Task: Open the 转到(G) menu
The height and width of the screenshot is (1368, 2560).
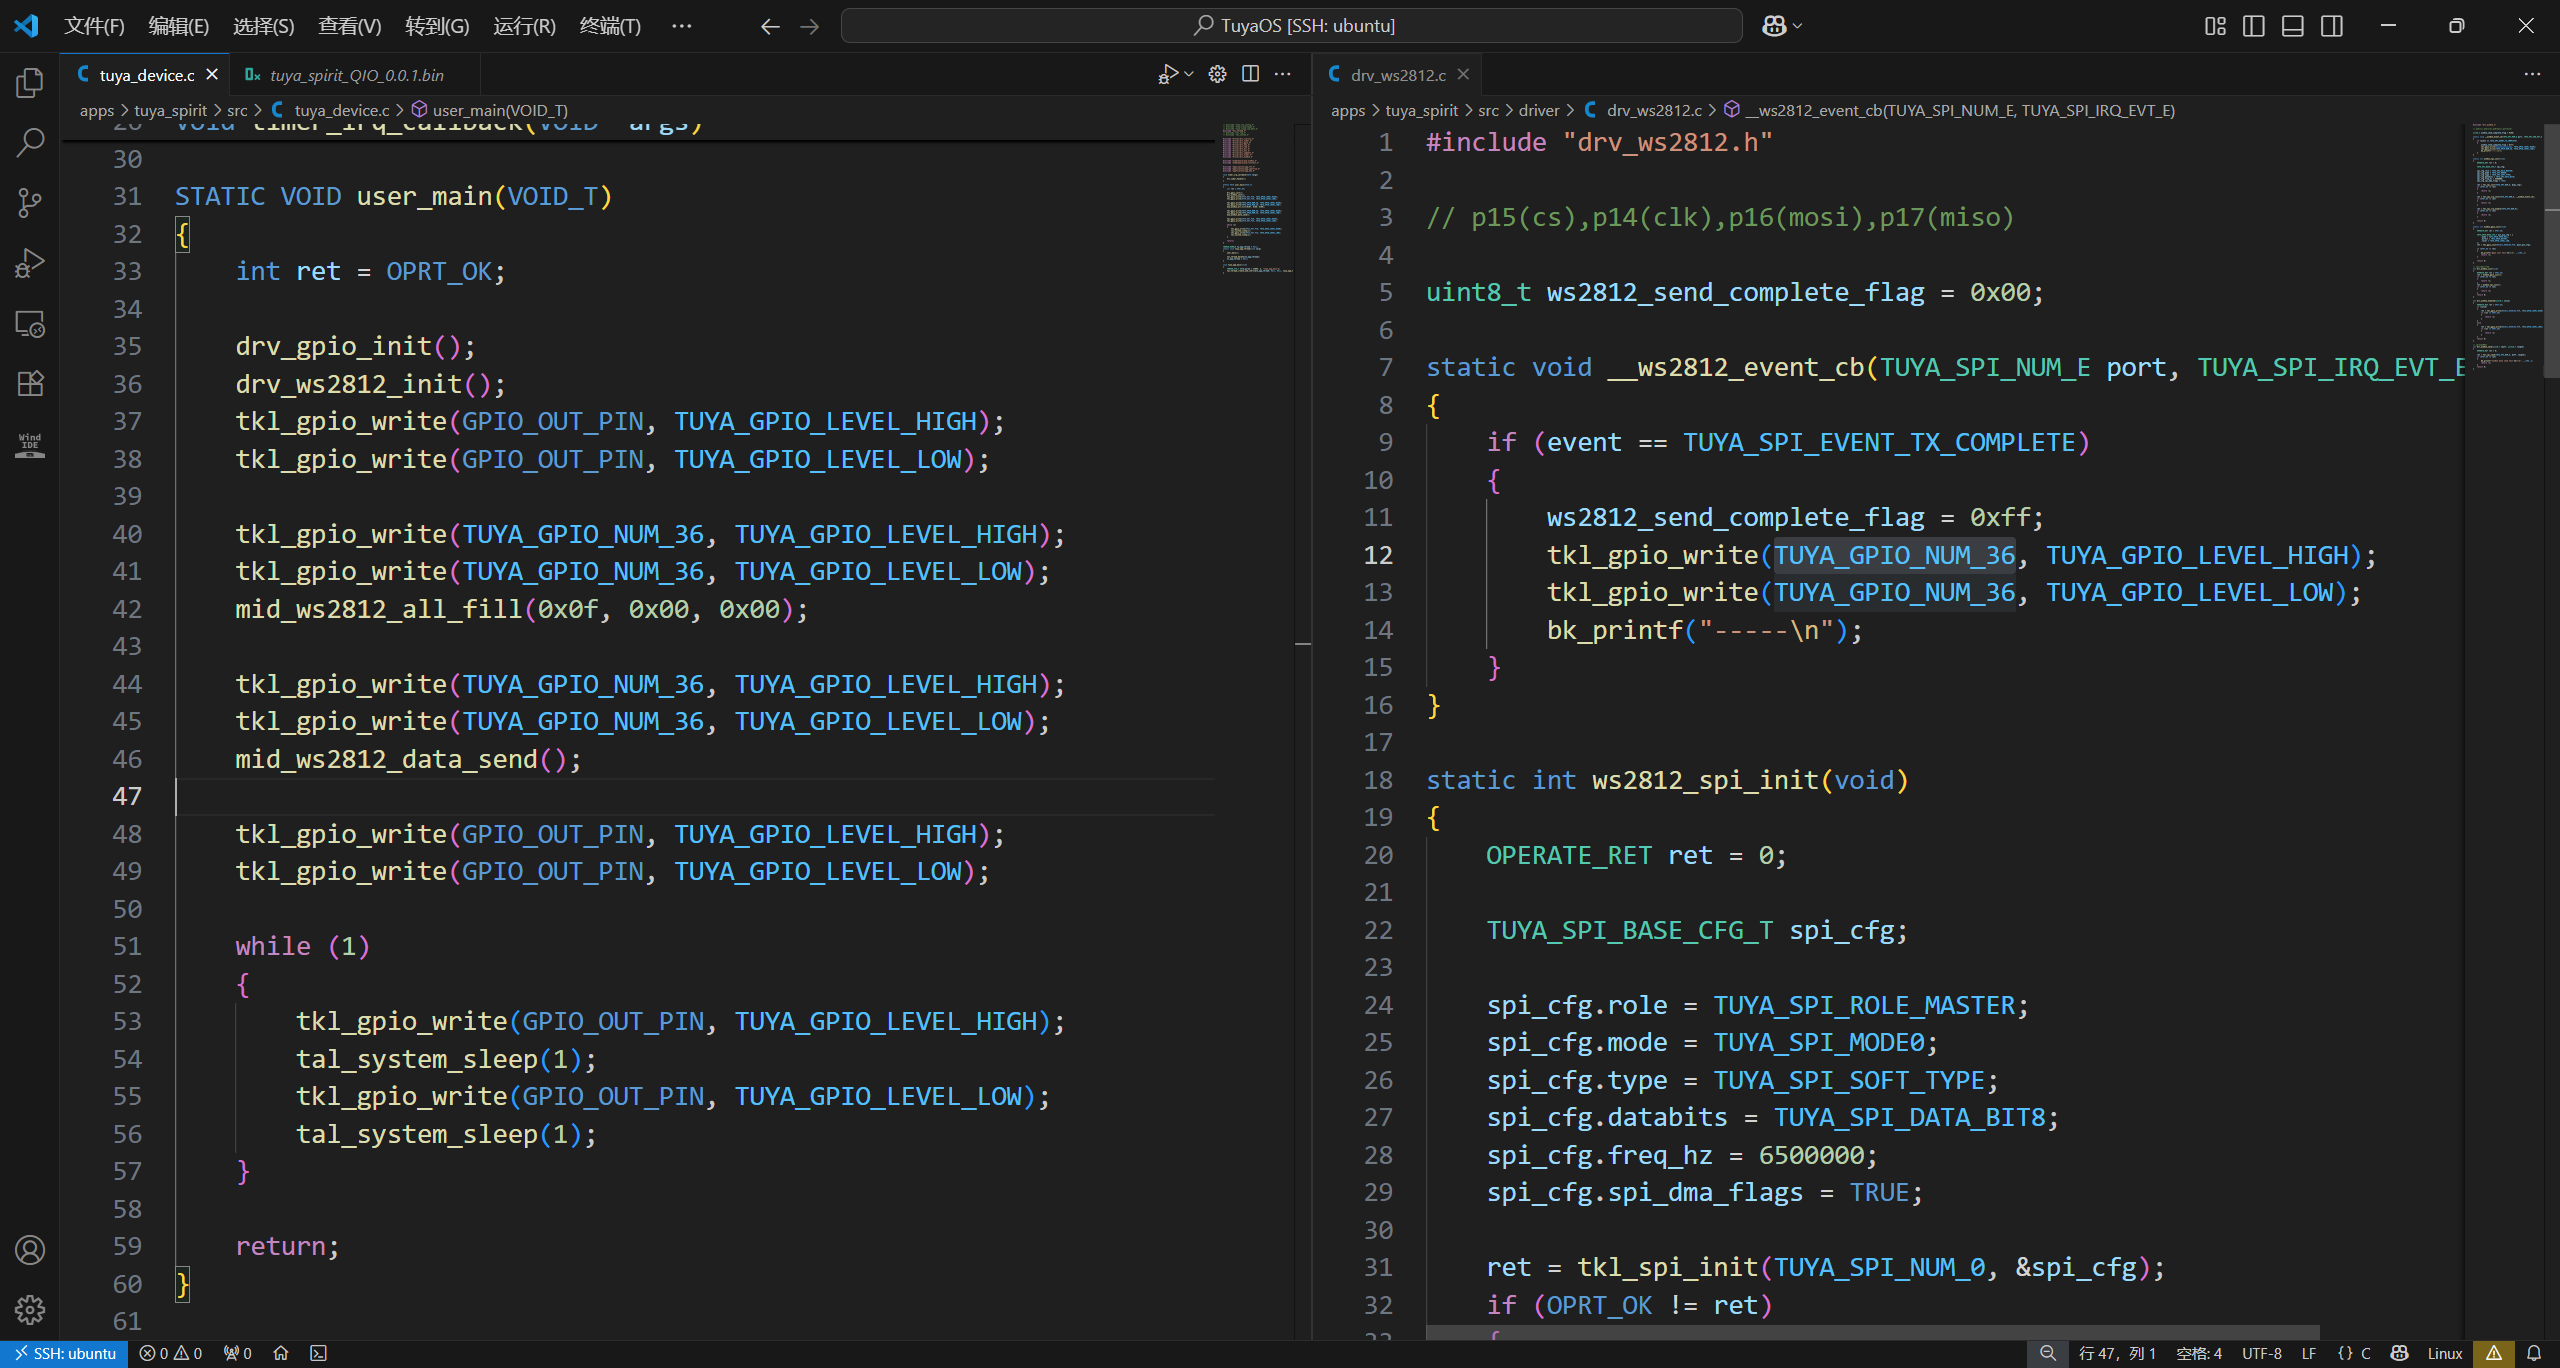Action: click(437, 27)
